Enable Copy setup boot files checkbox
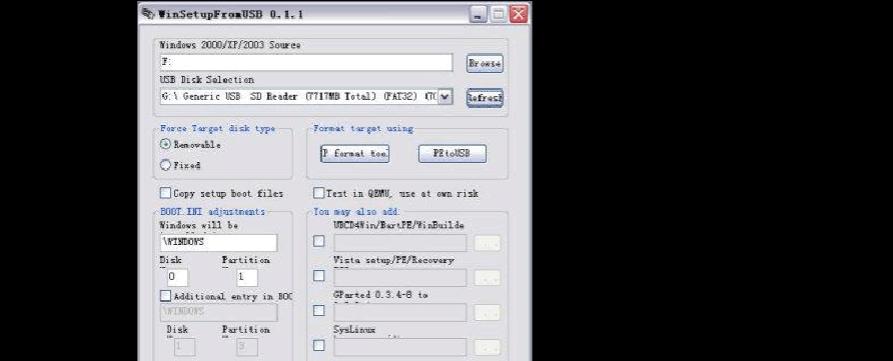Image resolution: width=893 pixels, height=361 pixels. tap(165, 193)
